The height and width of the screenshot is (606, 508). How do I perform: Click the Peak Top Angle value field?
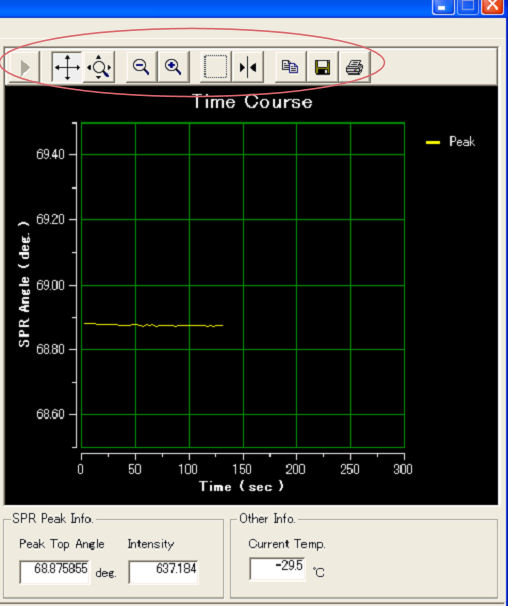tap(55, 572)
